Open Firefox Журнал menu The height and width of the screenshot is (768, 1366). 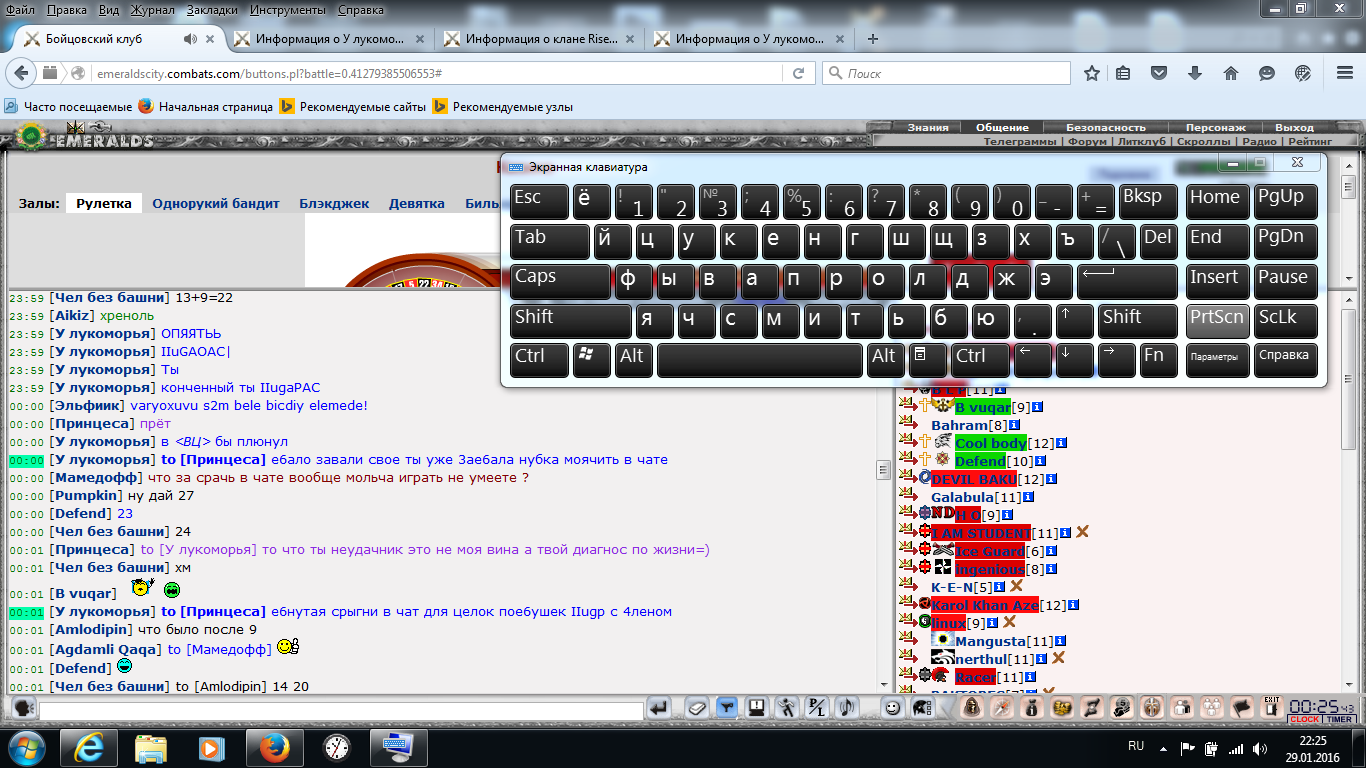coord(152,10)
